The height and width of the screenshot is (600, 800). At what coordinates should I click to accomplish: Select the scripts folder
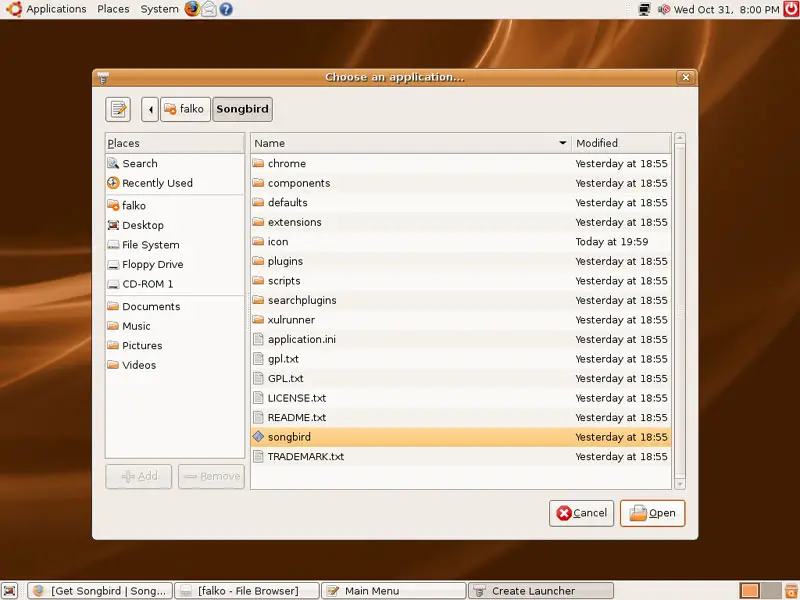[461, 281]
